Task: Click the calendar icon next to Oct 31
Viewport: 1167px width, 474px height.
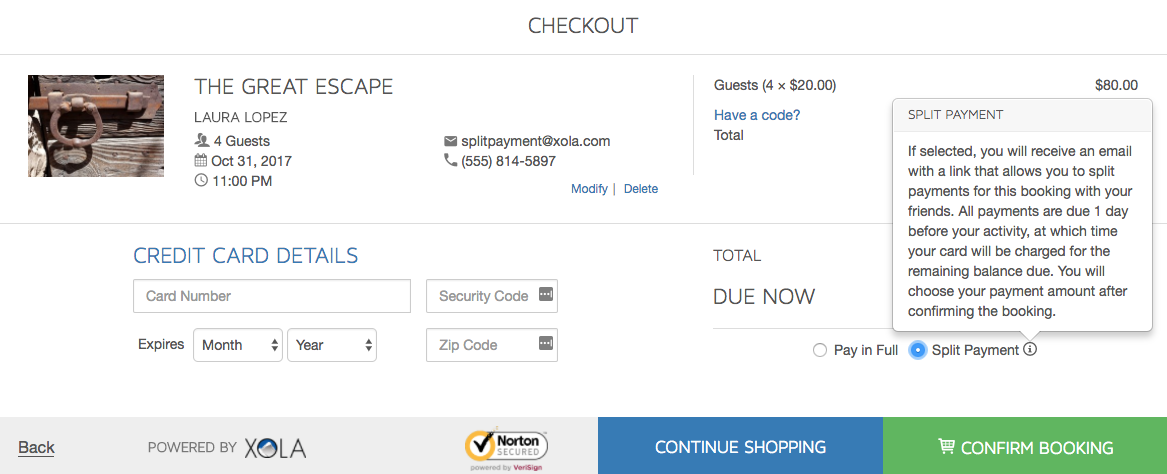Action: [x=201, y=160]
